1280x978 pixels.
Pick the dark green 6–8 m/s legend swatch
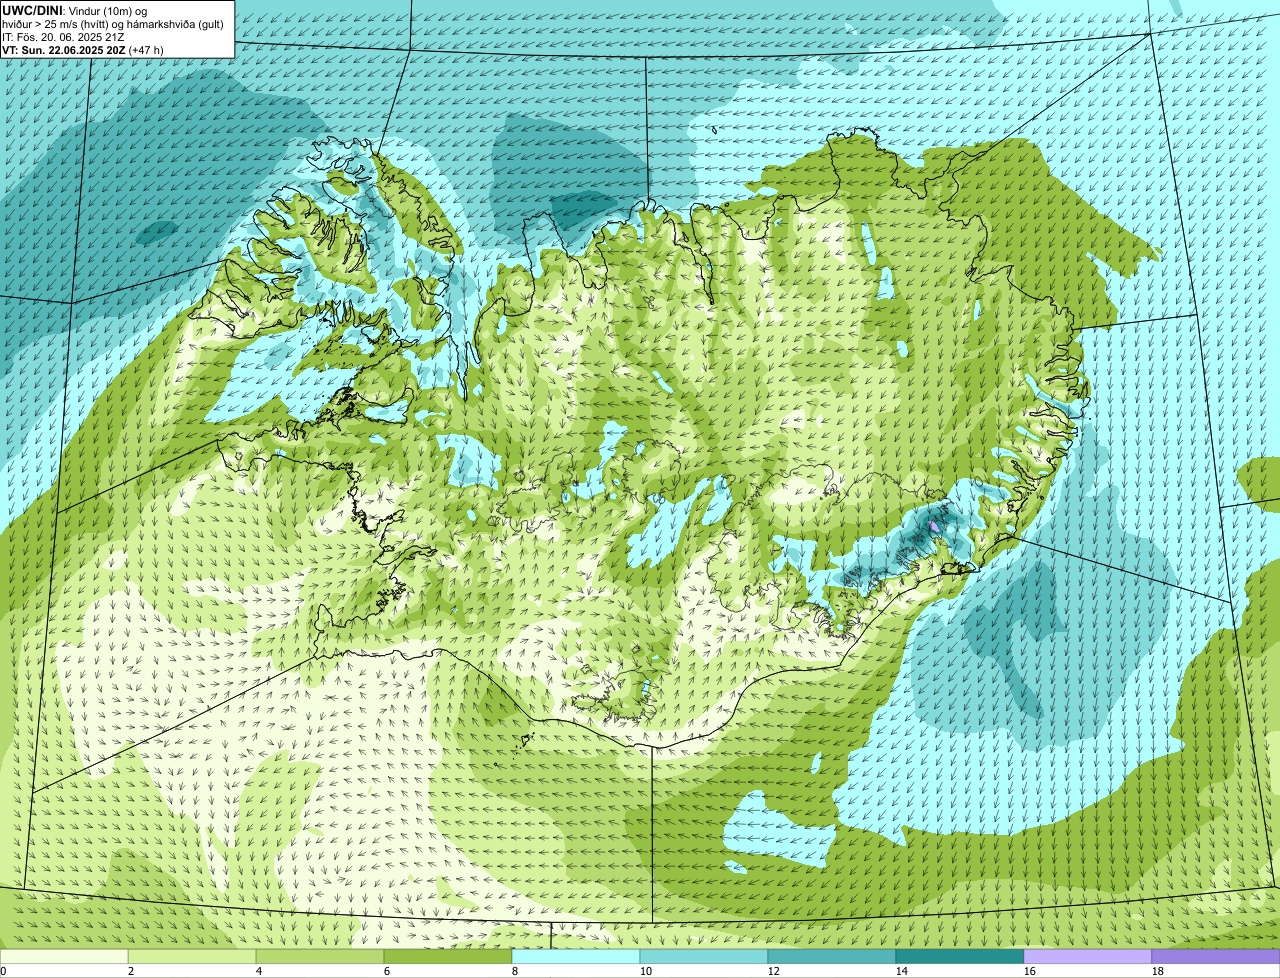click(448, 957)
